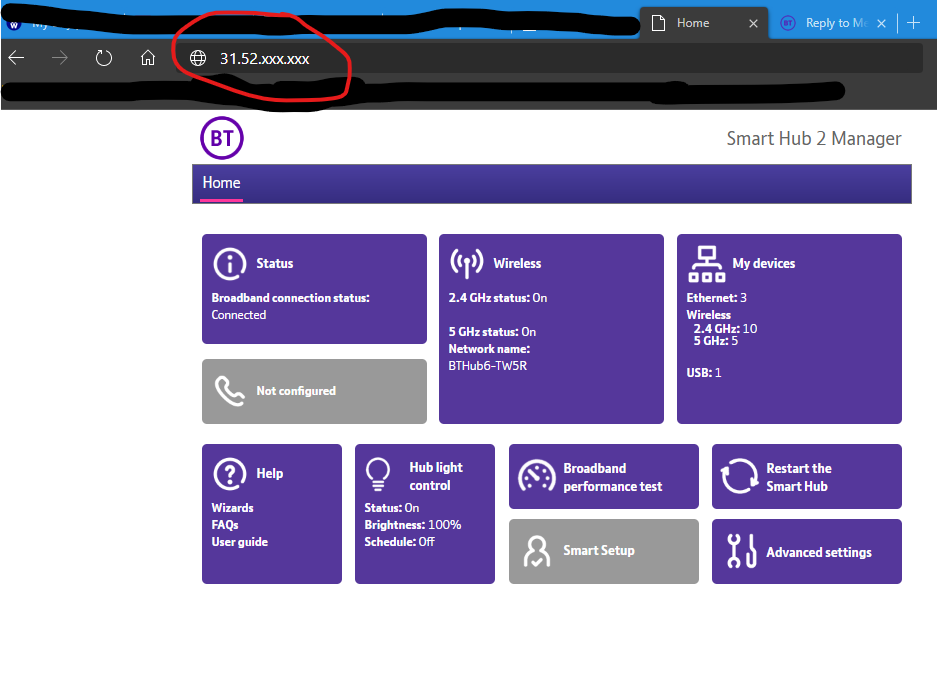Click the 5 GHz: 5 devices entry
The height and width of the screenshot is (687, 937).
click(715, 341)
